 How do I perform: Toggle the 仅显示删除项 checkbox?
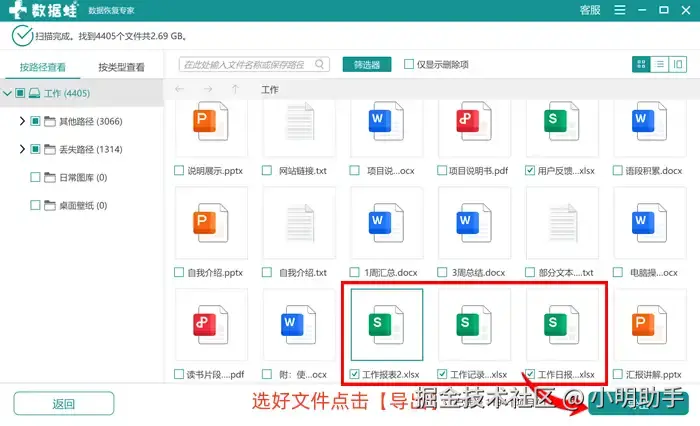point(408,64)
